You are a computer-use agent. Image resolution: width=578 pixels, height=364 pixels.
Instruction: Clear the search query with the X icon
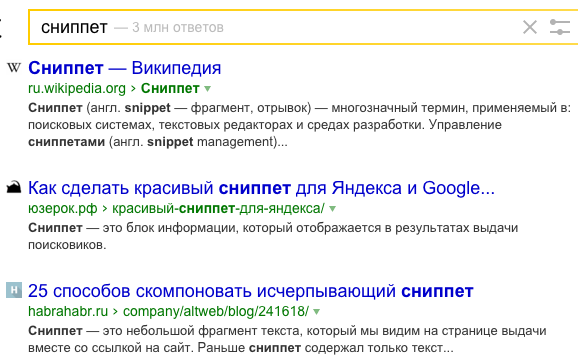point(530,27)
